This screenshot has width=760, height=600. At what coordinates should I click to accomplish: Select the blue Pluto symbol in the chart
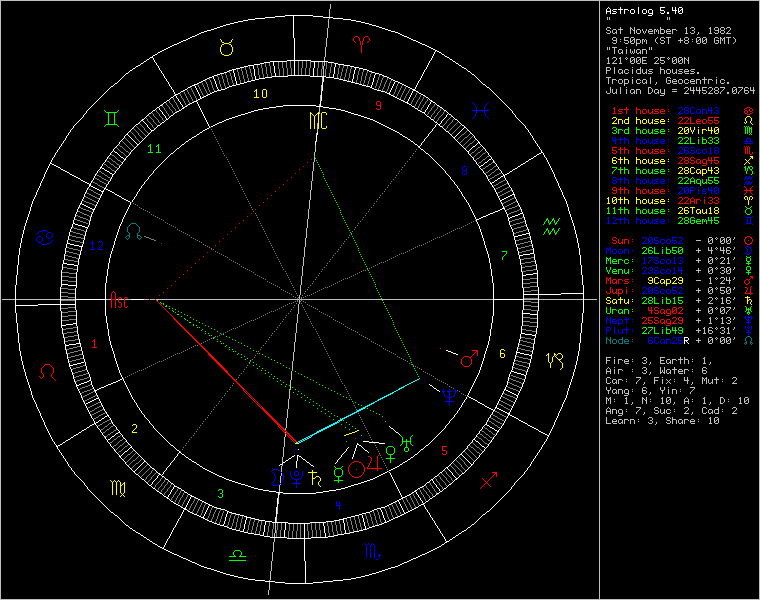296,478
